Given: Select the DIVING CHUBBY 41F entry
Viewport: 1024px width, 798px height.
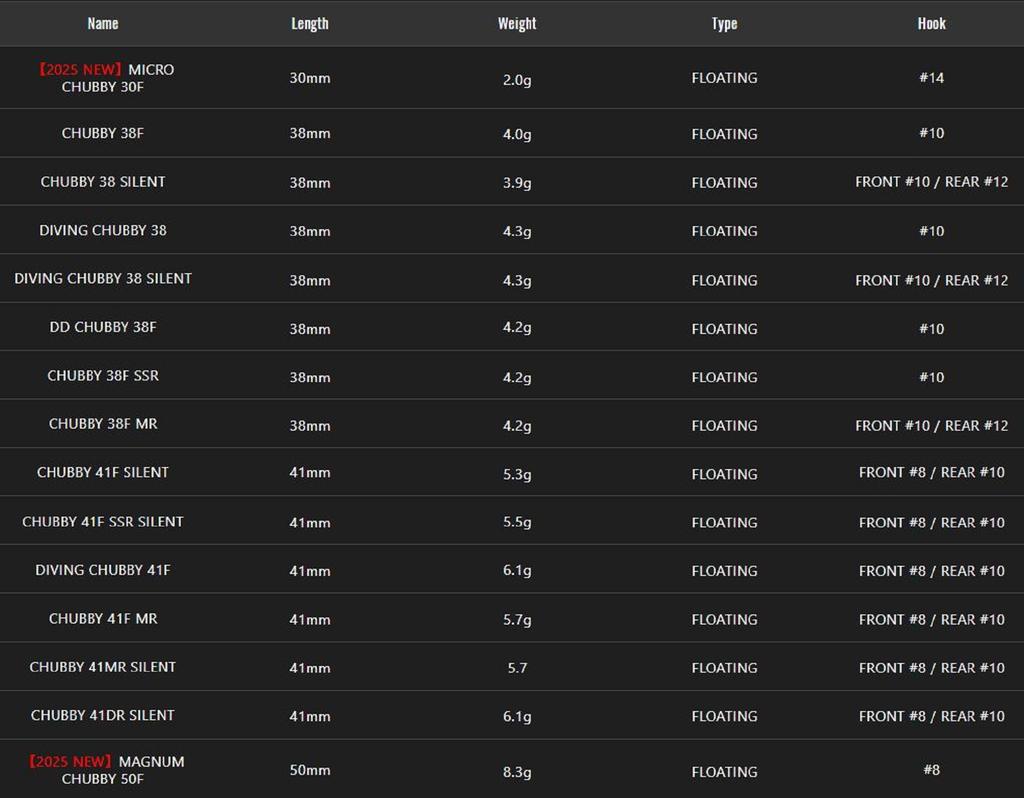Looking at the screenshot, I should [103, 570].
